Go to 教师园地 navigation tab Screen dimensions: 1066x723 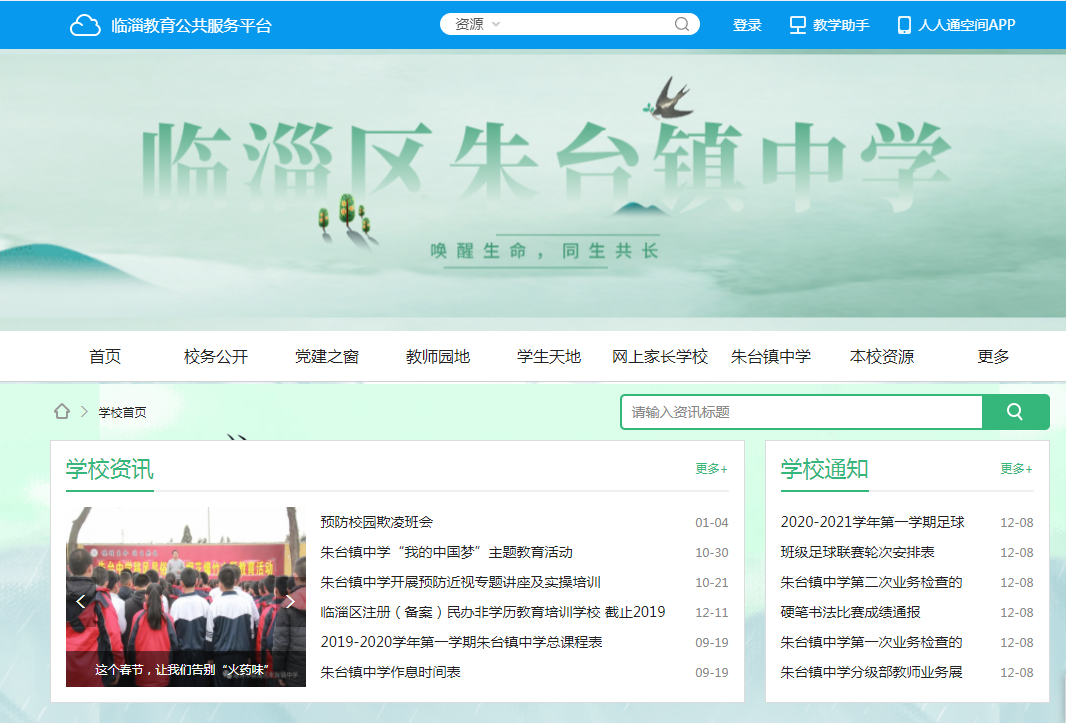(x=437, y=357)
